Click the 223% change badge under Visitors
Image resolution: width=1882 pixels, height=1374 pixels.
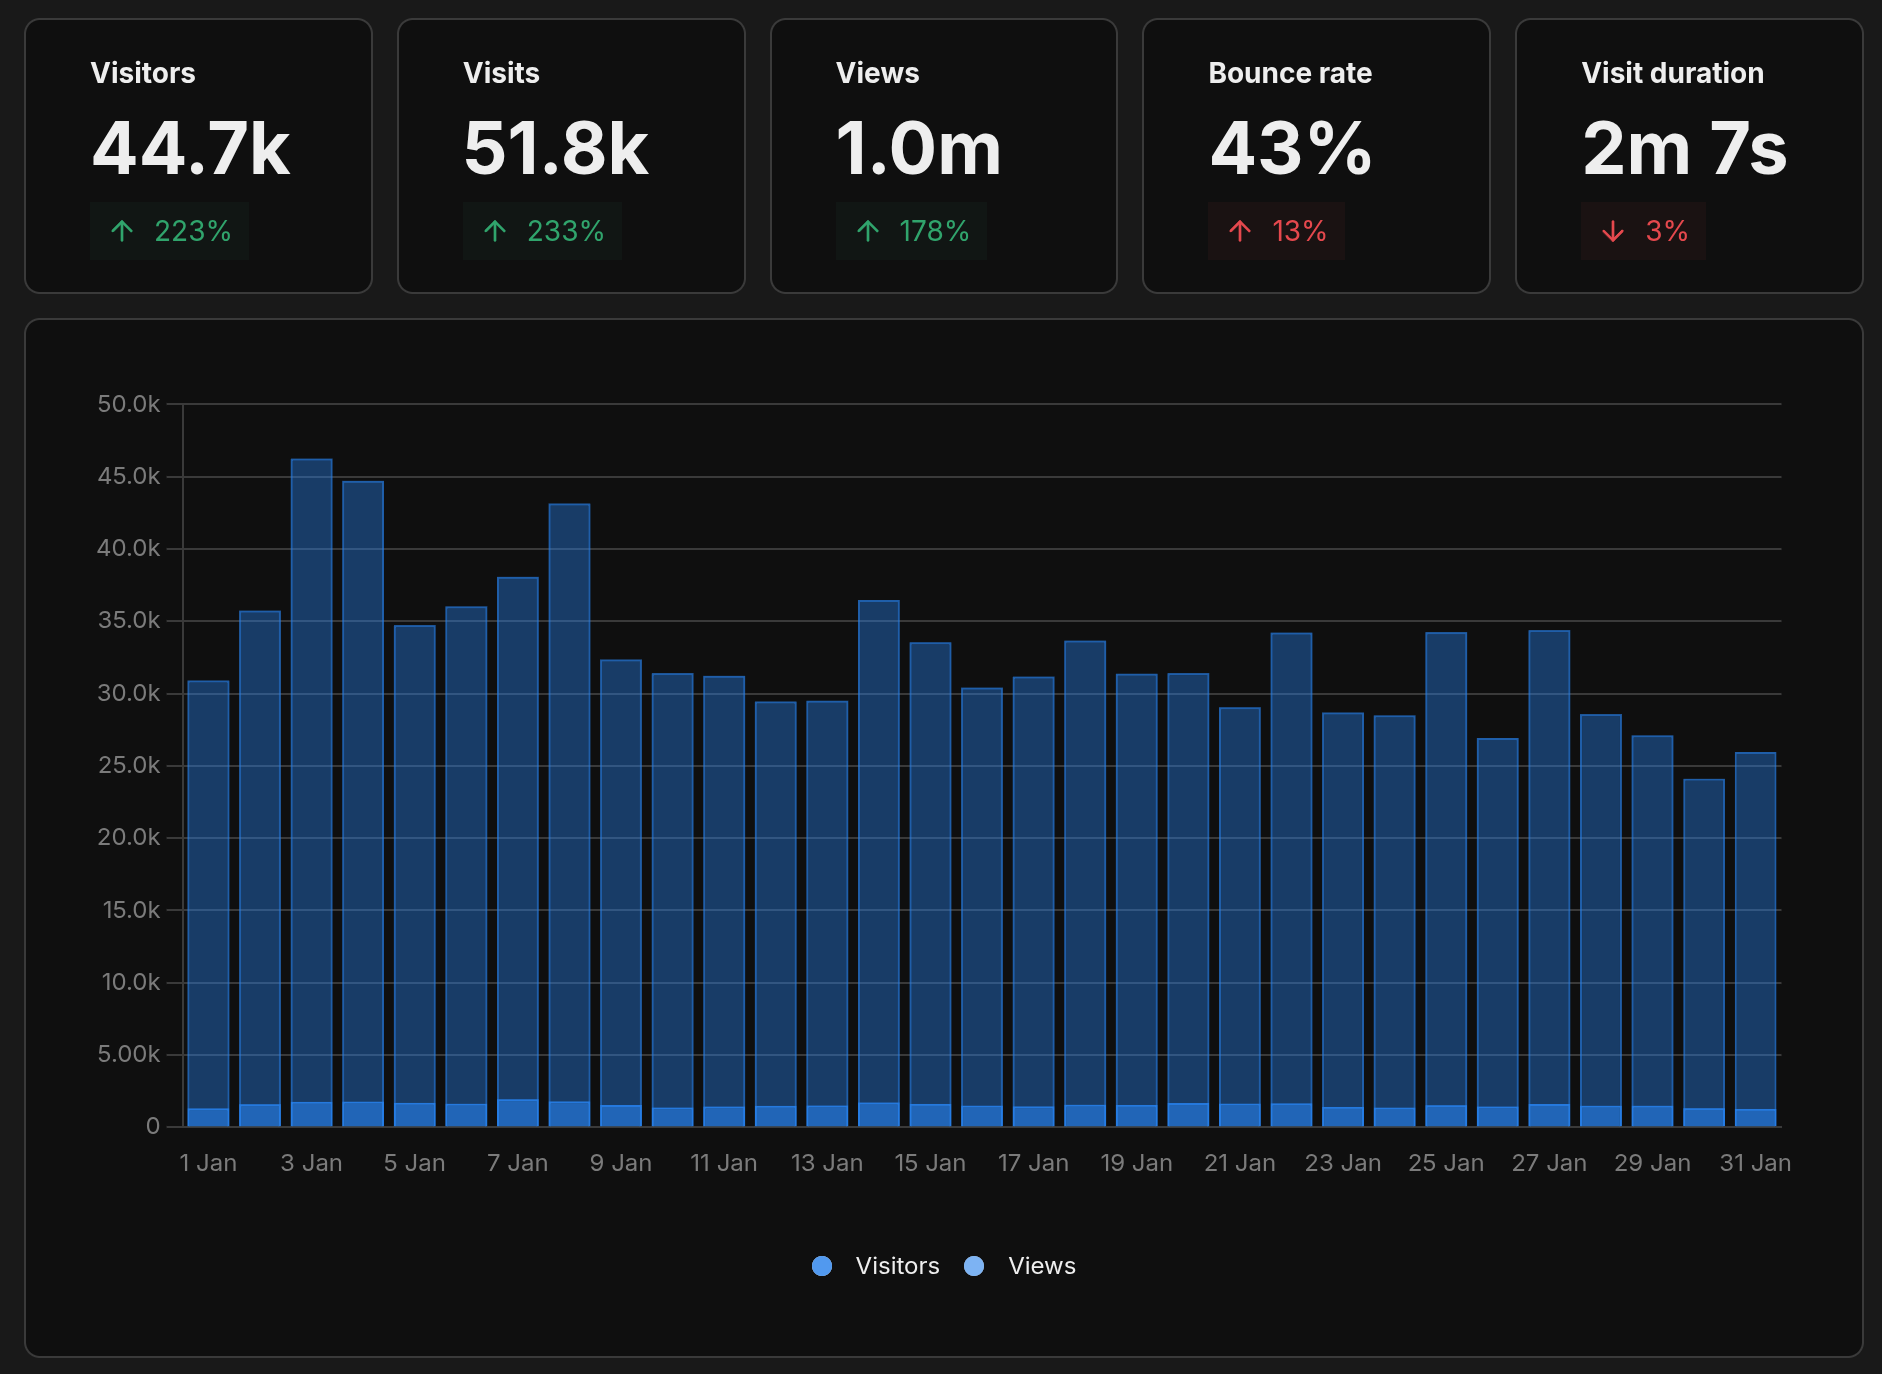[170, 231]
